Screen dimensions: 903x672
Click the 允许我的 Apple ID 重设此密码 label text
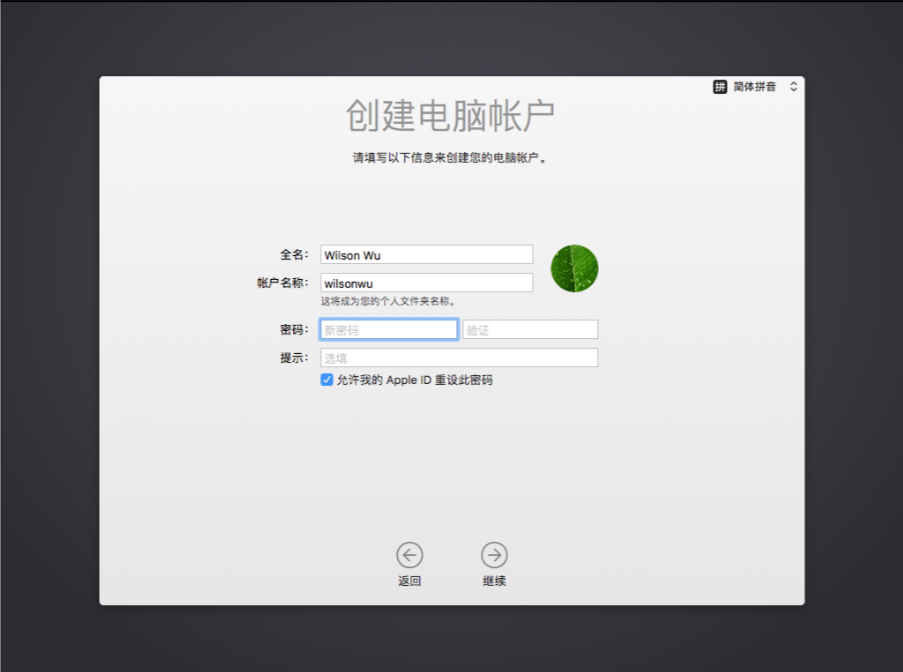tap(415, 380)
